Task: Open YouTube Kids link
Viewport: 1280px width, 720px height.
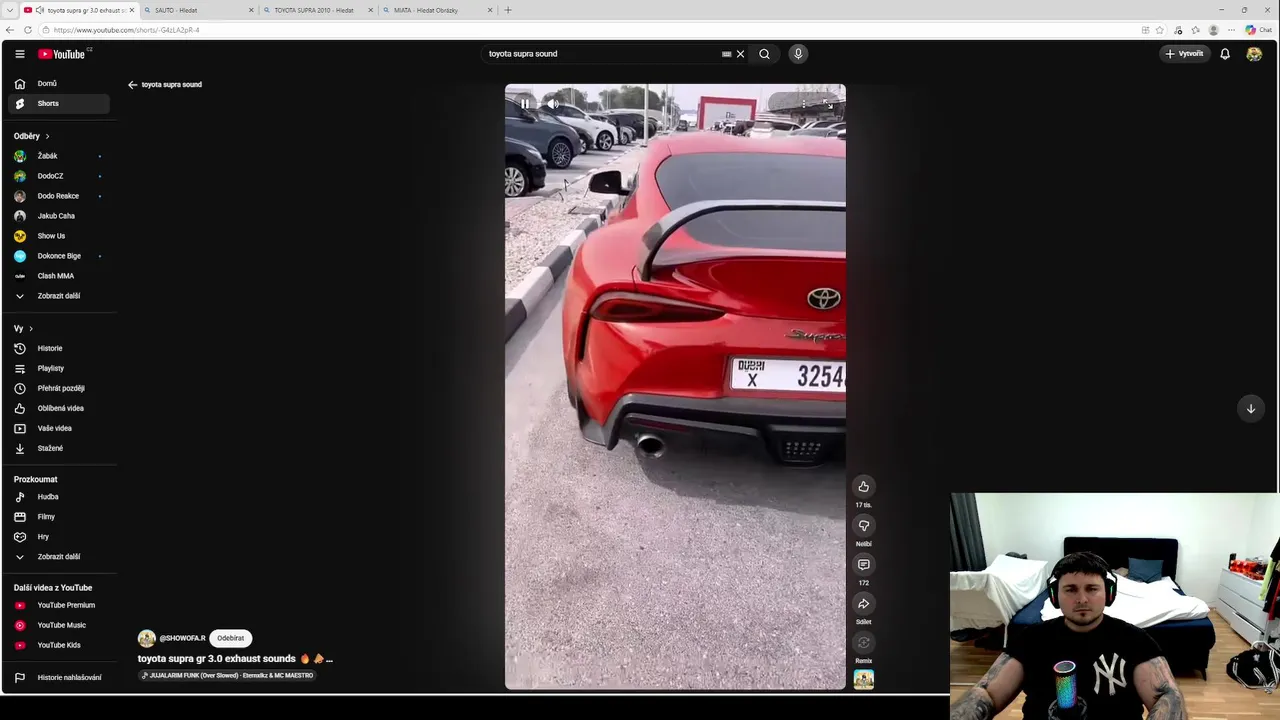Action: [x=59, y=645]
